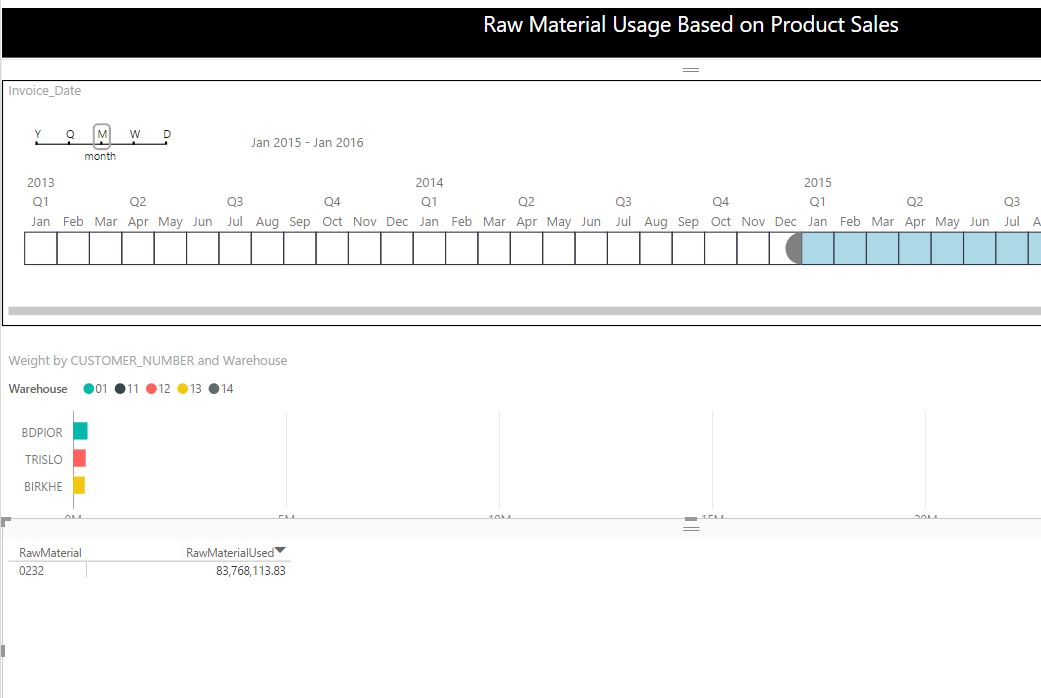
Task: Click the 2013 year label on the timeline
Action: tap(40, 183)
